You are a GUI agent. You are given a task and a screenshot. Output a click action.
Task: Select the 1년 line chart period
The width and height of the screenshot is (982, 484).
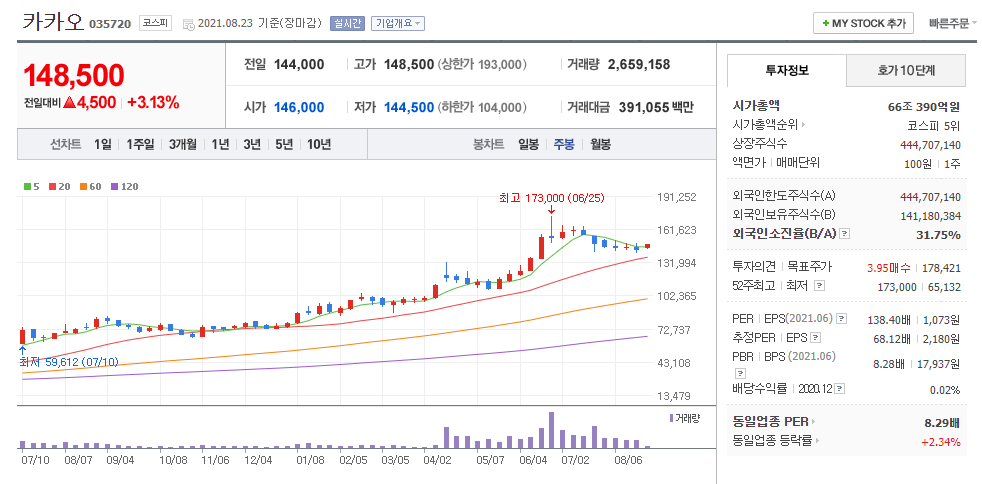pyautogui.click(x=220, y=145)
